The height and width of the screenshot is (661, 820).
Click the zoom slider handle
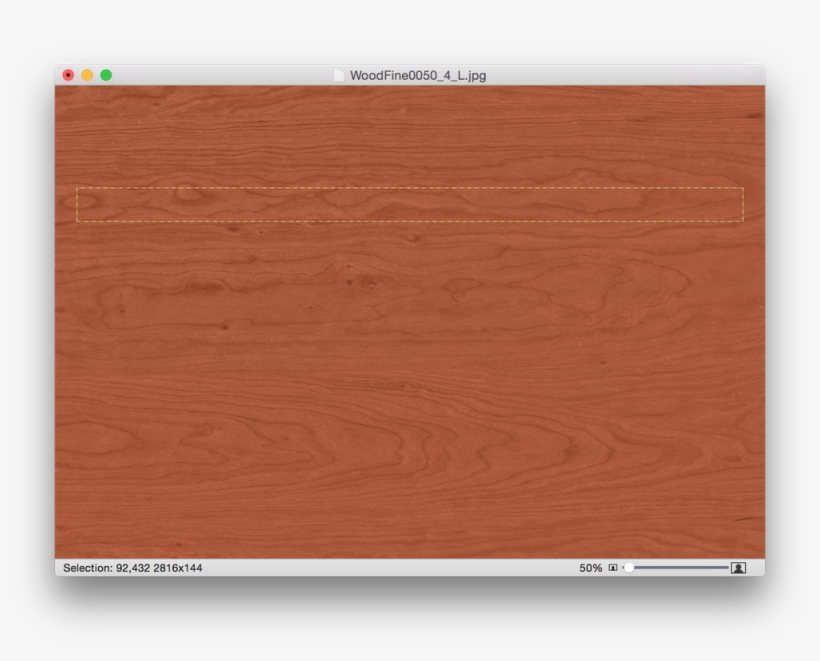629,568
